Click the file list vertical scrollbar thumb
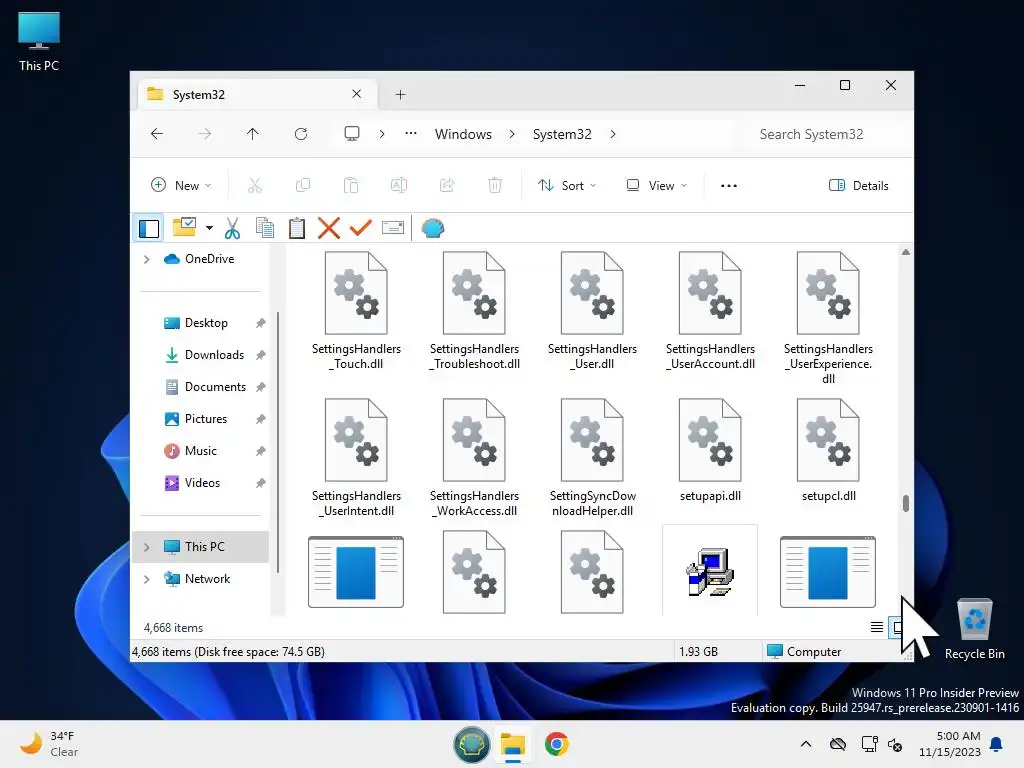Screen dimensions: 1024x768 906,503
